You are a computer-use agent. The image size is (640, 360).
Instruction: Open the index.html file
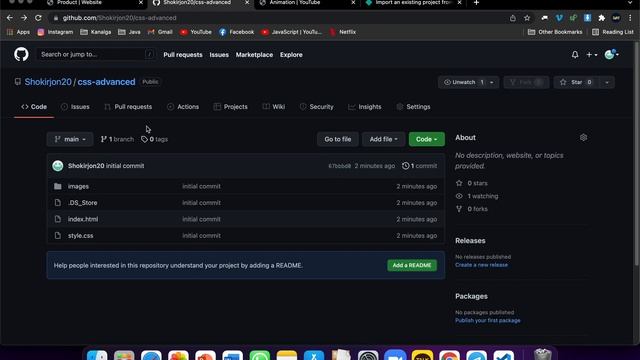pyautogui.click(x=83, y=219)
